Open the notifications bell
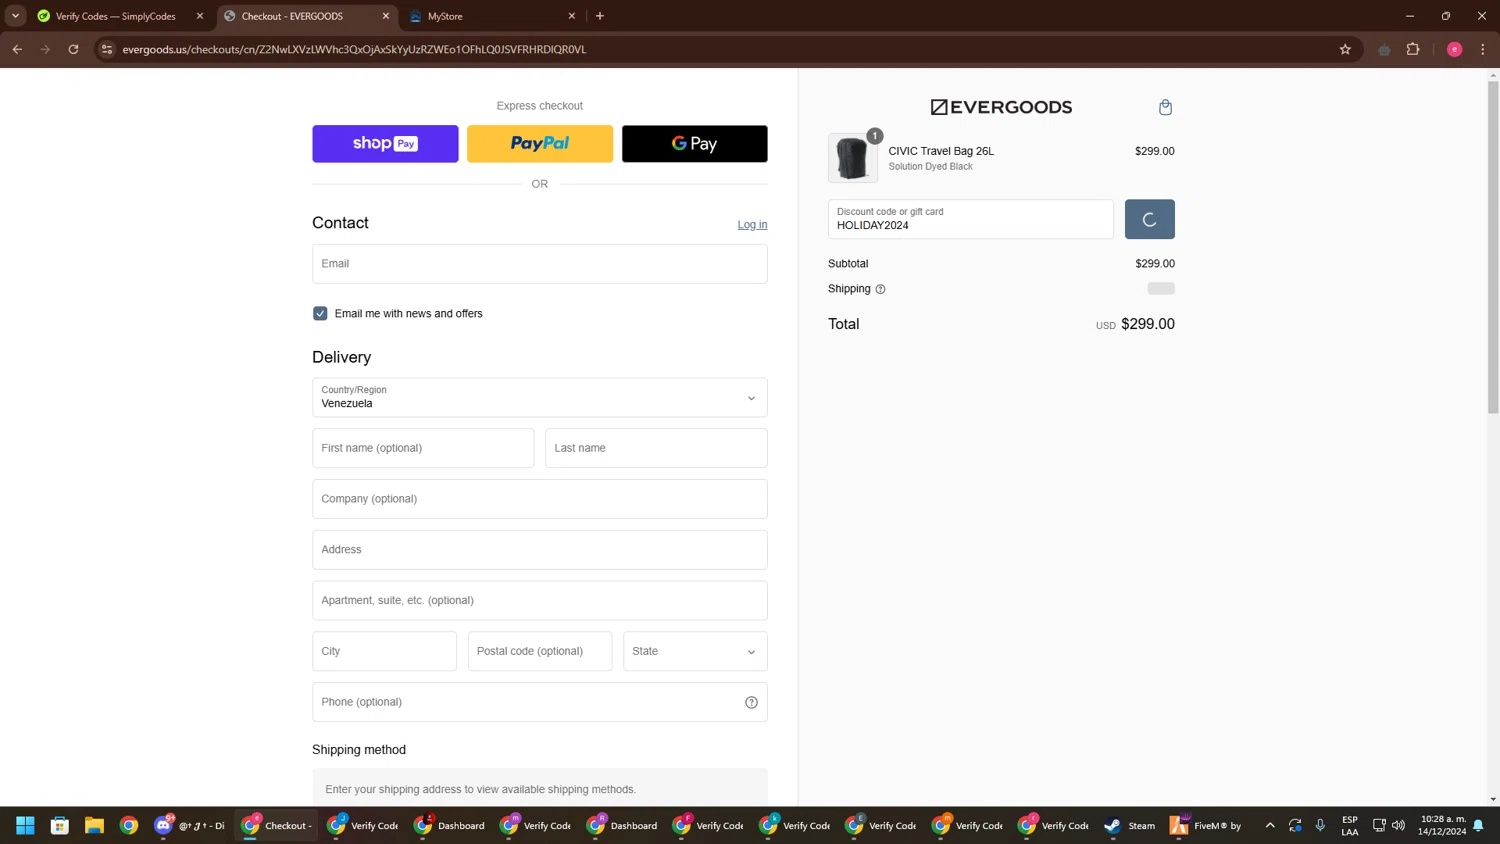Viewport: 1500px width, 844px height. coord(1478,825)
